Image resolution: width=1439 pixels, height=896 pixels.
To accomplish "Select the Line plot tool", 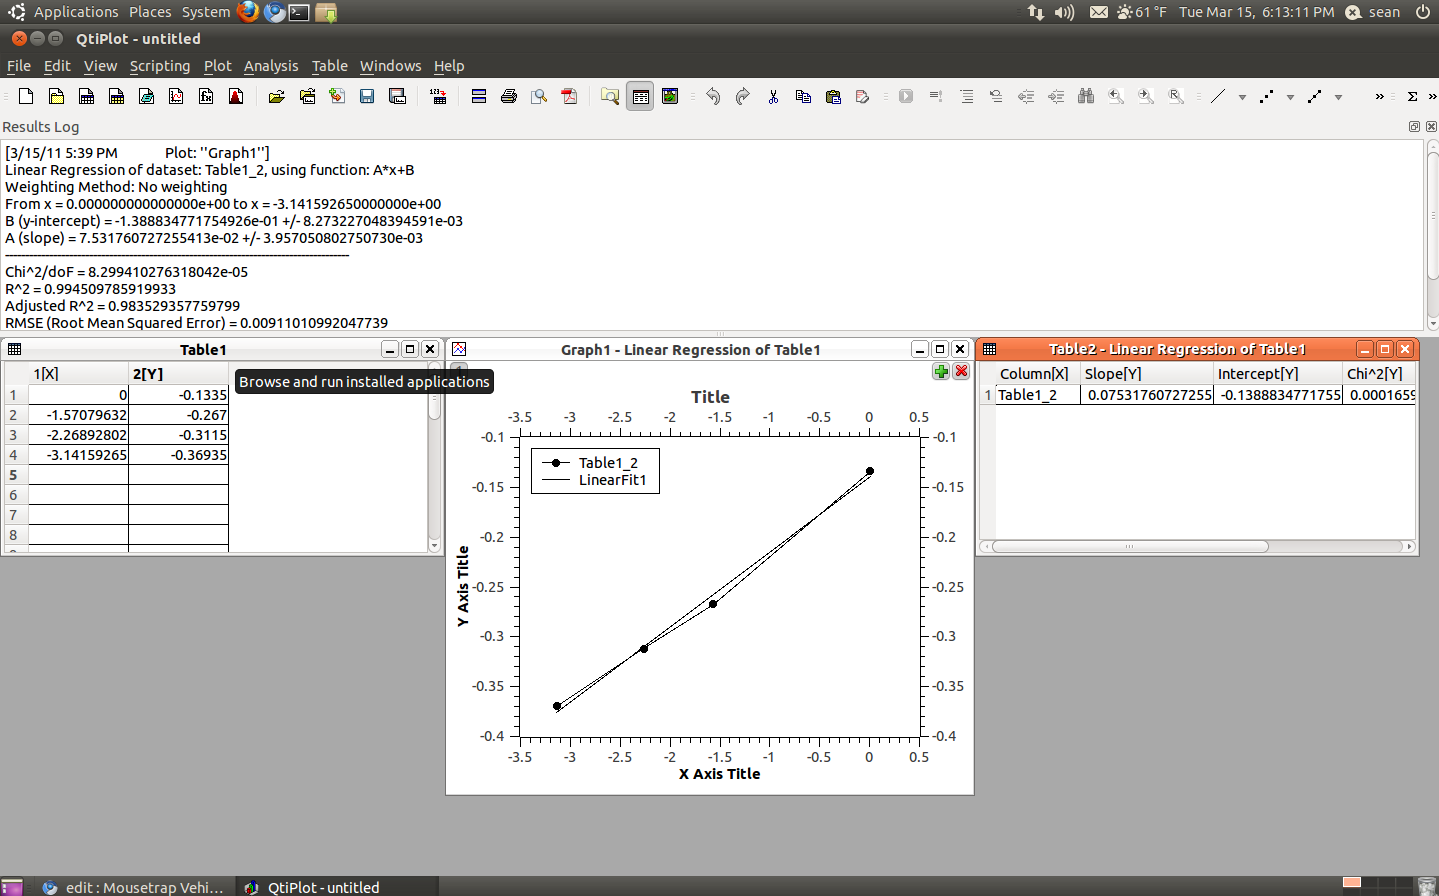I will tap(1217, 96).
